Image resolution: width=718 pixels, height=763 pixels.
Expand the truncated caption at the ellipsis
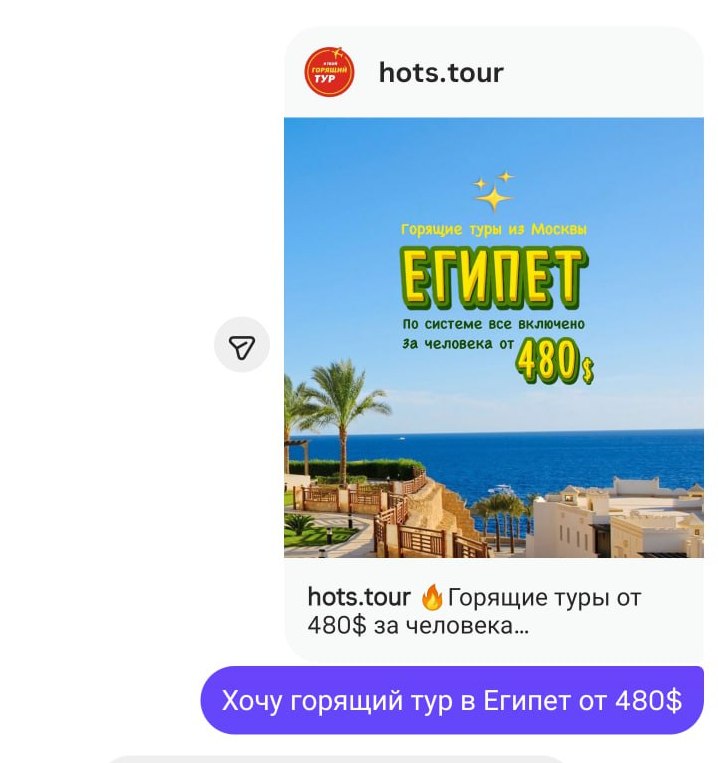point(521,626)
